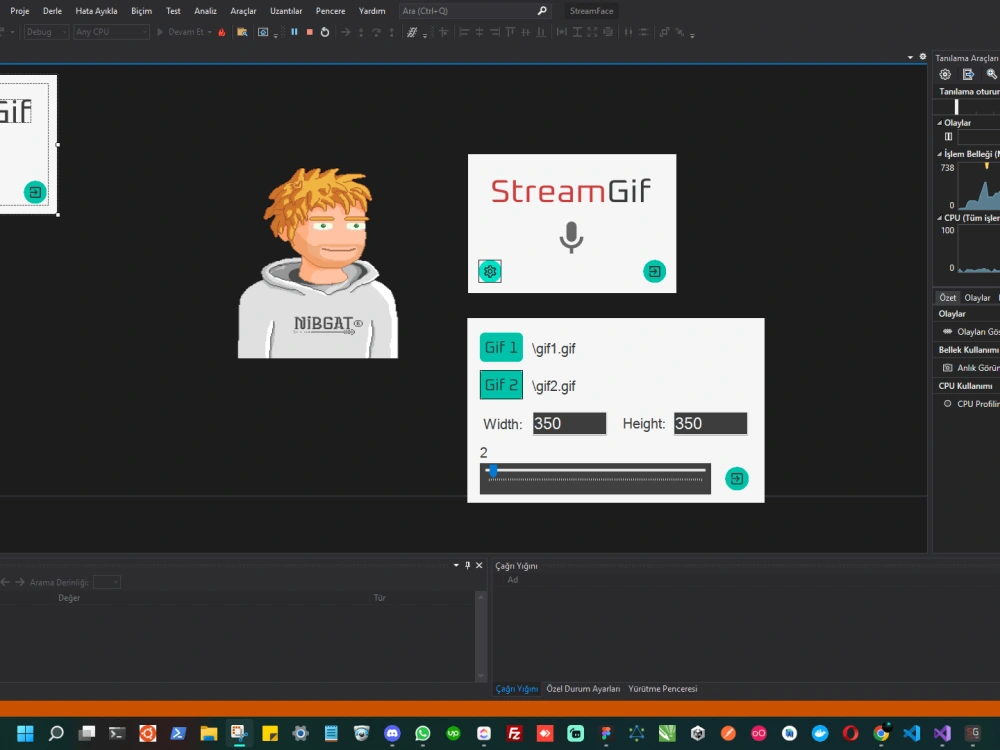This screenshot has height=750, width=1000.
Task: Click the Width input field
Action: [570, 423]
